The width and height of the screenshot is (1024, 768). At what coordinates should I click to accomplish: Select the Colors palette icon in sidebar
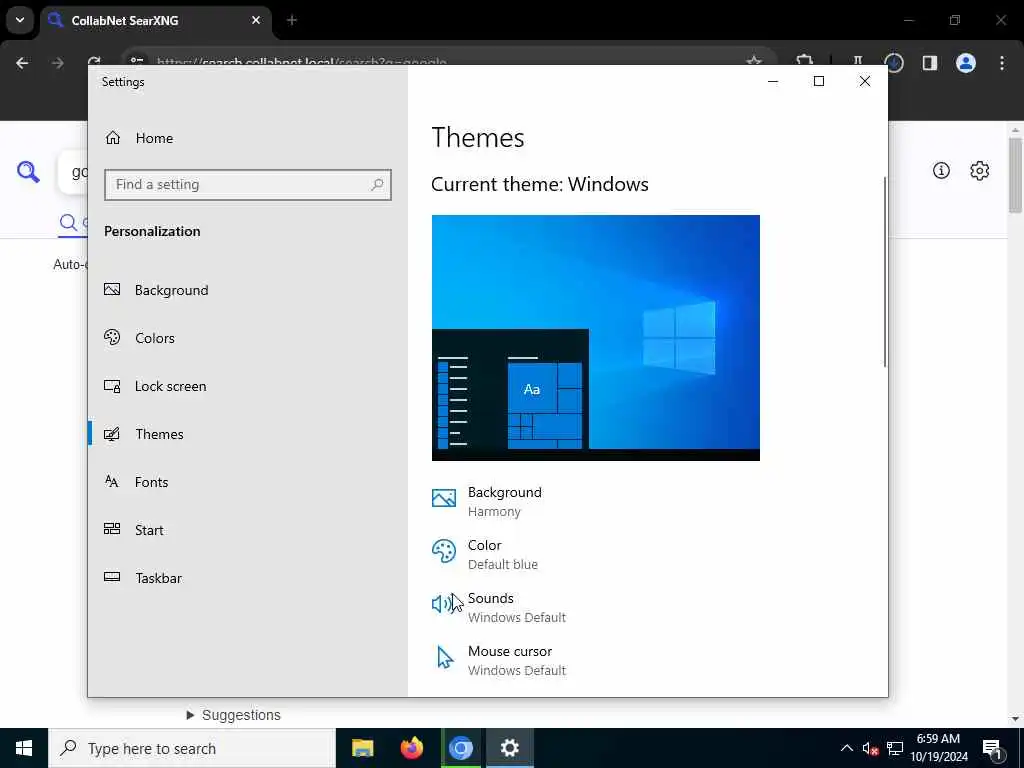112,338
